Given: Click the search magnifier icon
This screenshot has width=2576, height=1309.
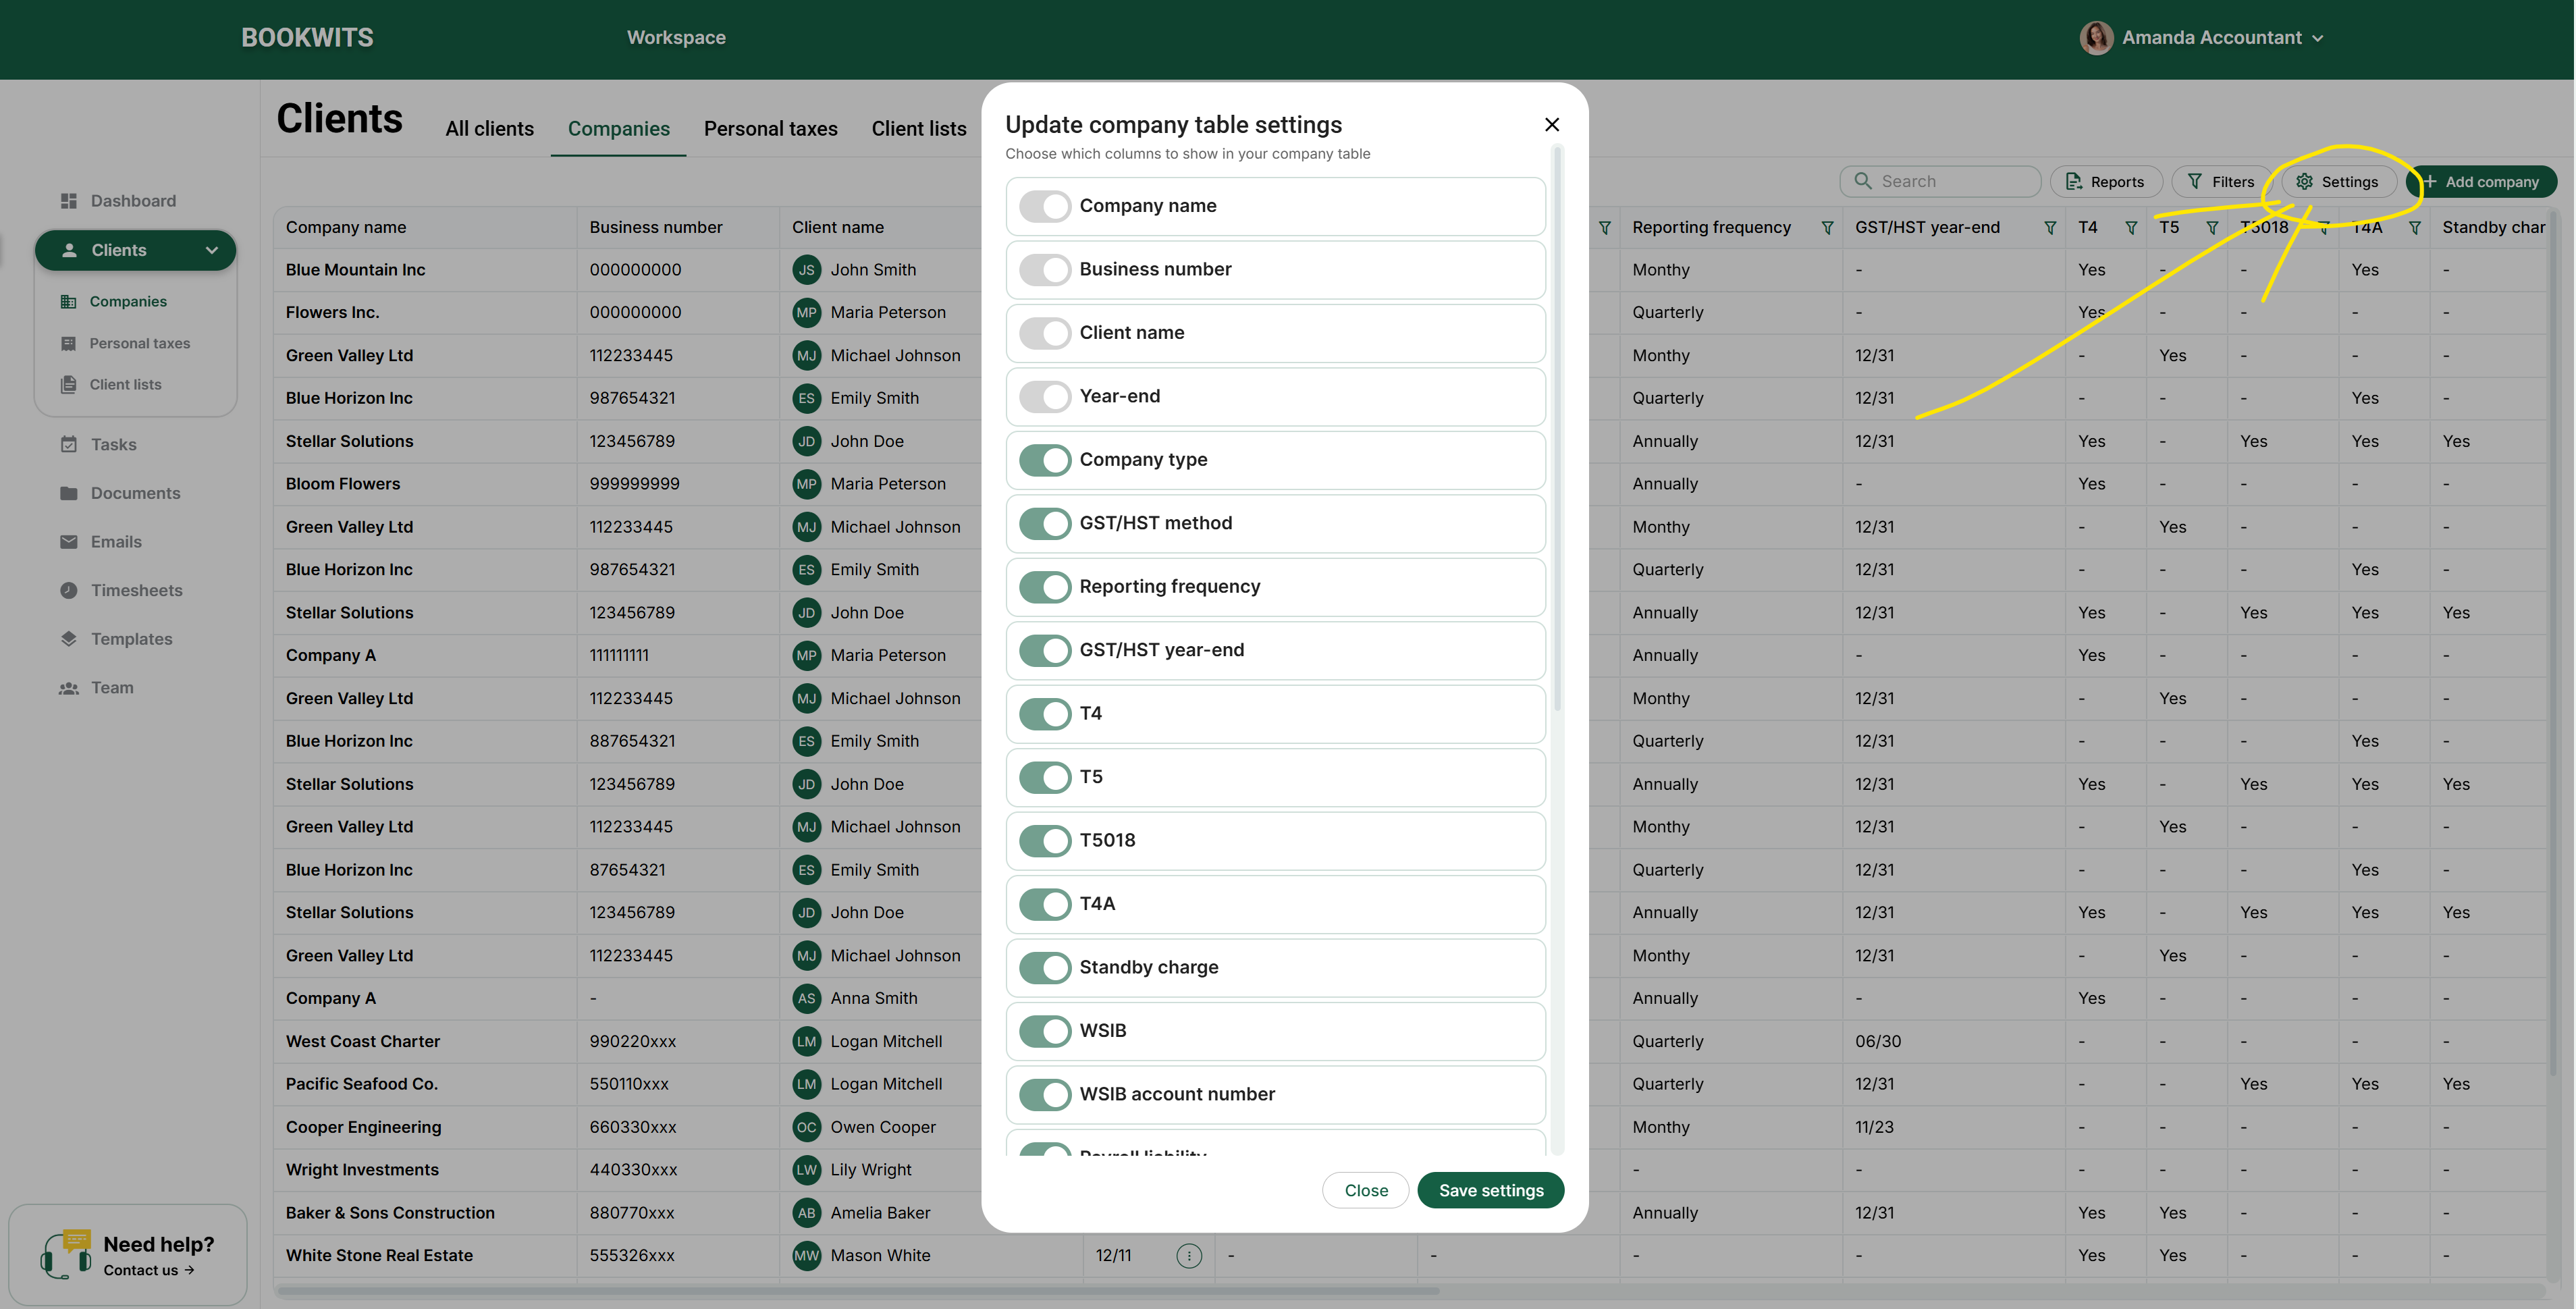Looking at the screenshot, I should (1862, 181).
